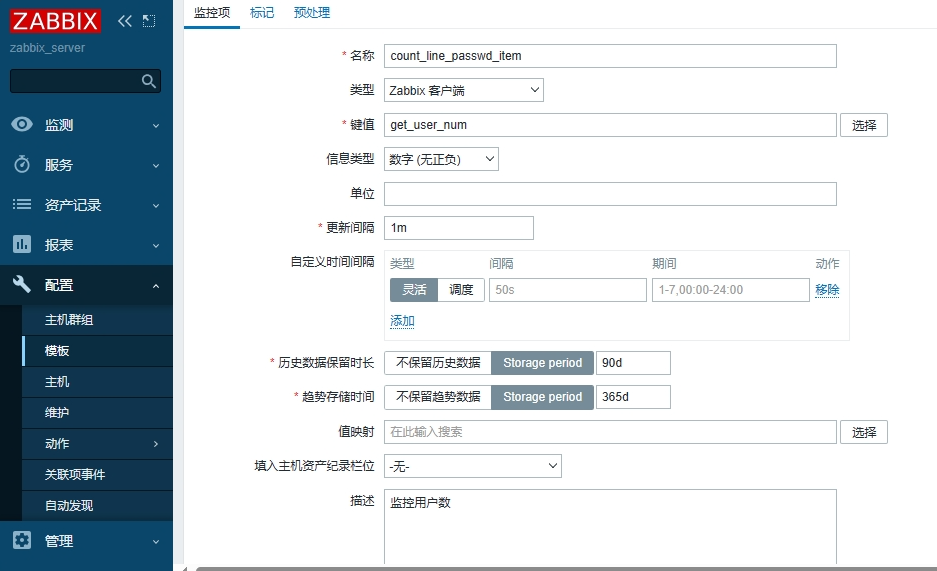
Task: Click the sidebar hide/kiosk icon
Action: click(149, 20)
